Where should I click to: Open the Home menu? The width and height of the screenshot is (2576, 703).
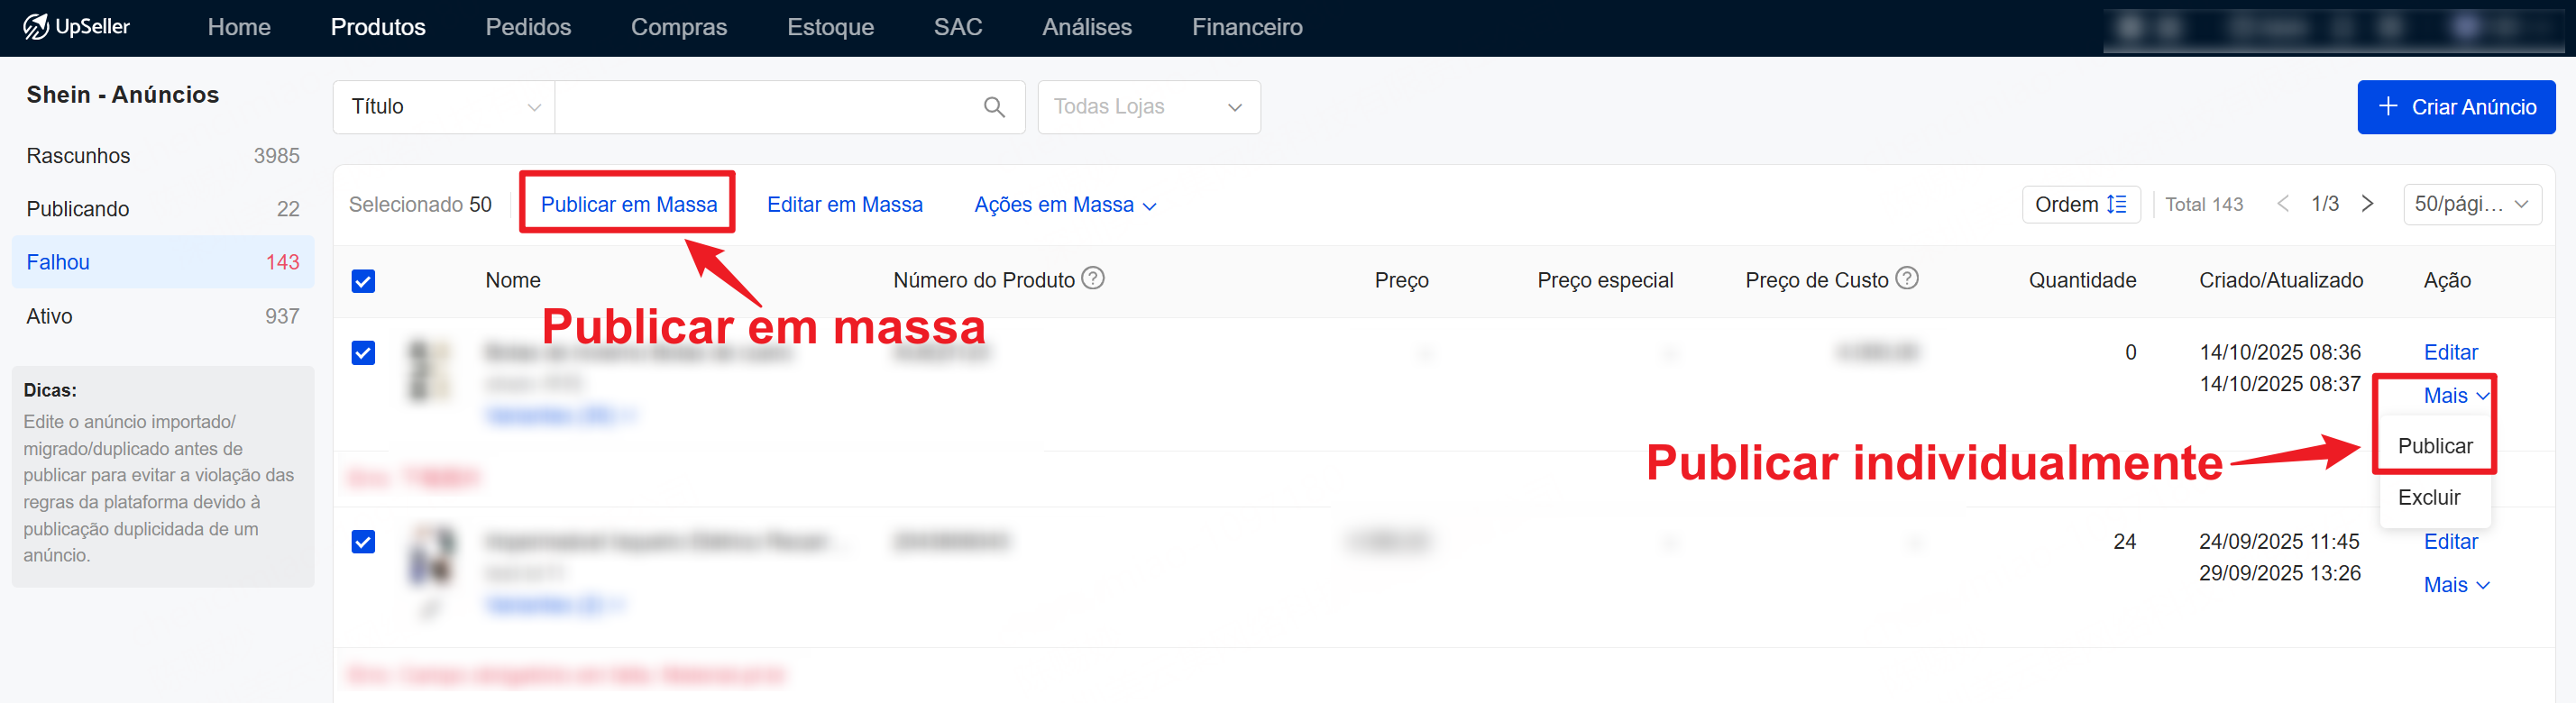(x=239, y=27)
